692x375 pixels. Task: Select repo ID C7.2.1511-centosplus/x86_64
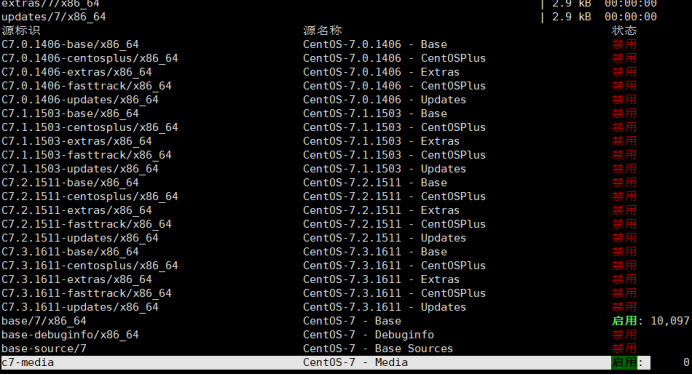(90, 196)
